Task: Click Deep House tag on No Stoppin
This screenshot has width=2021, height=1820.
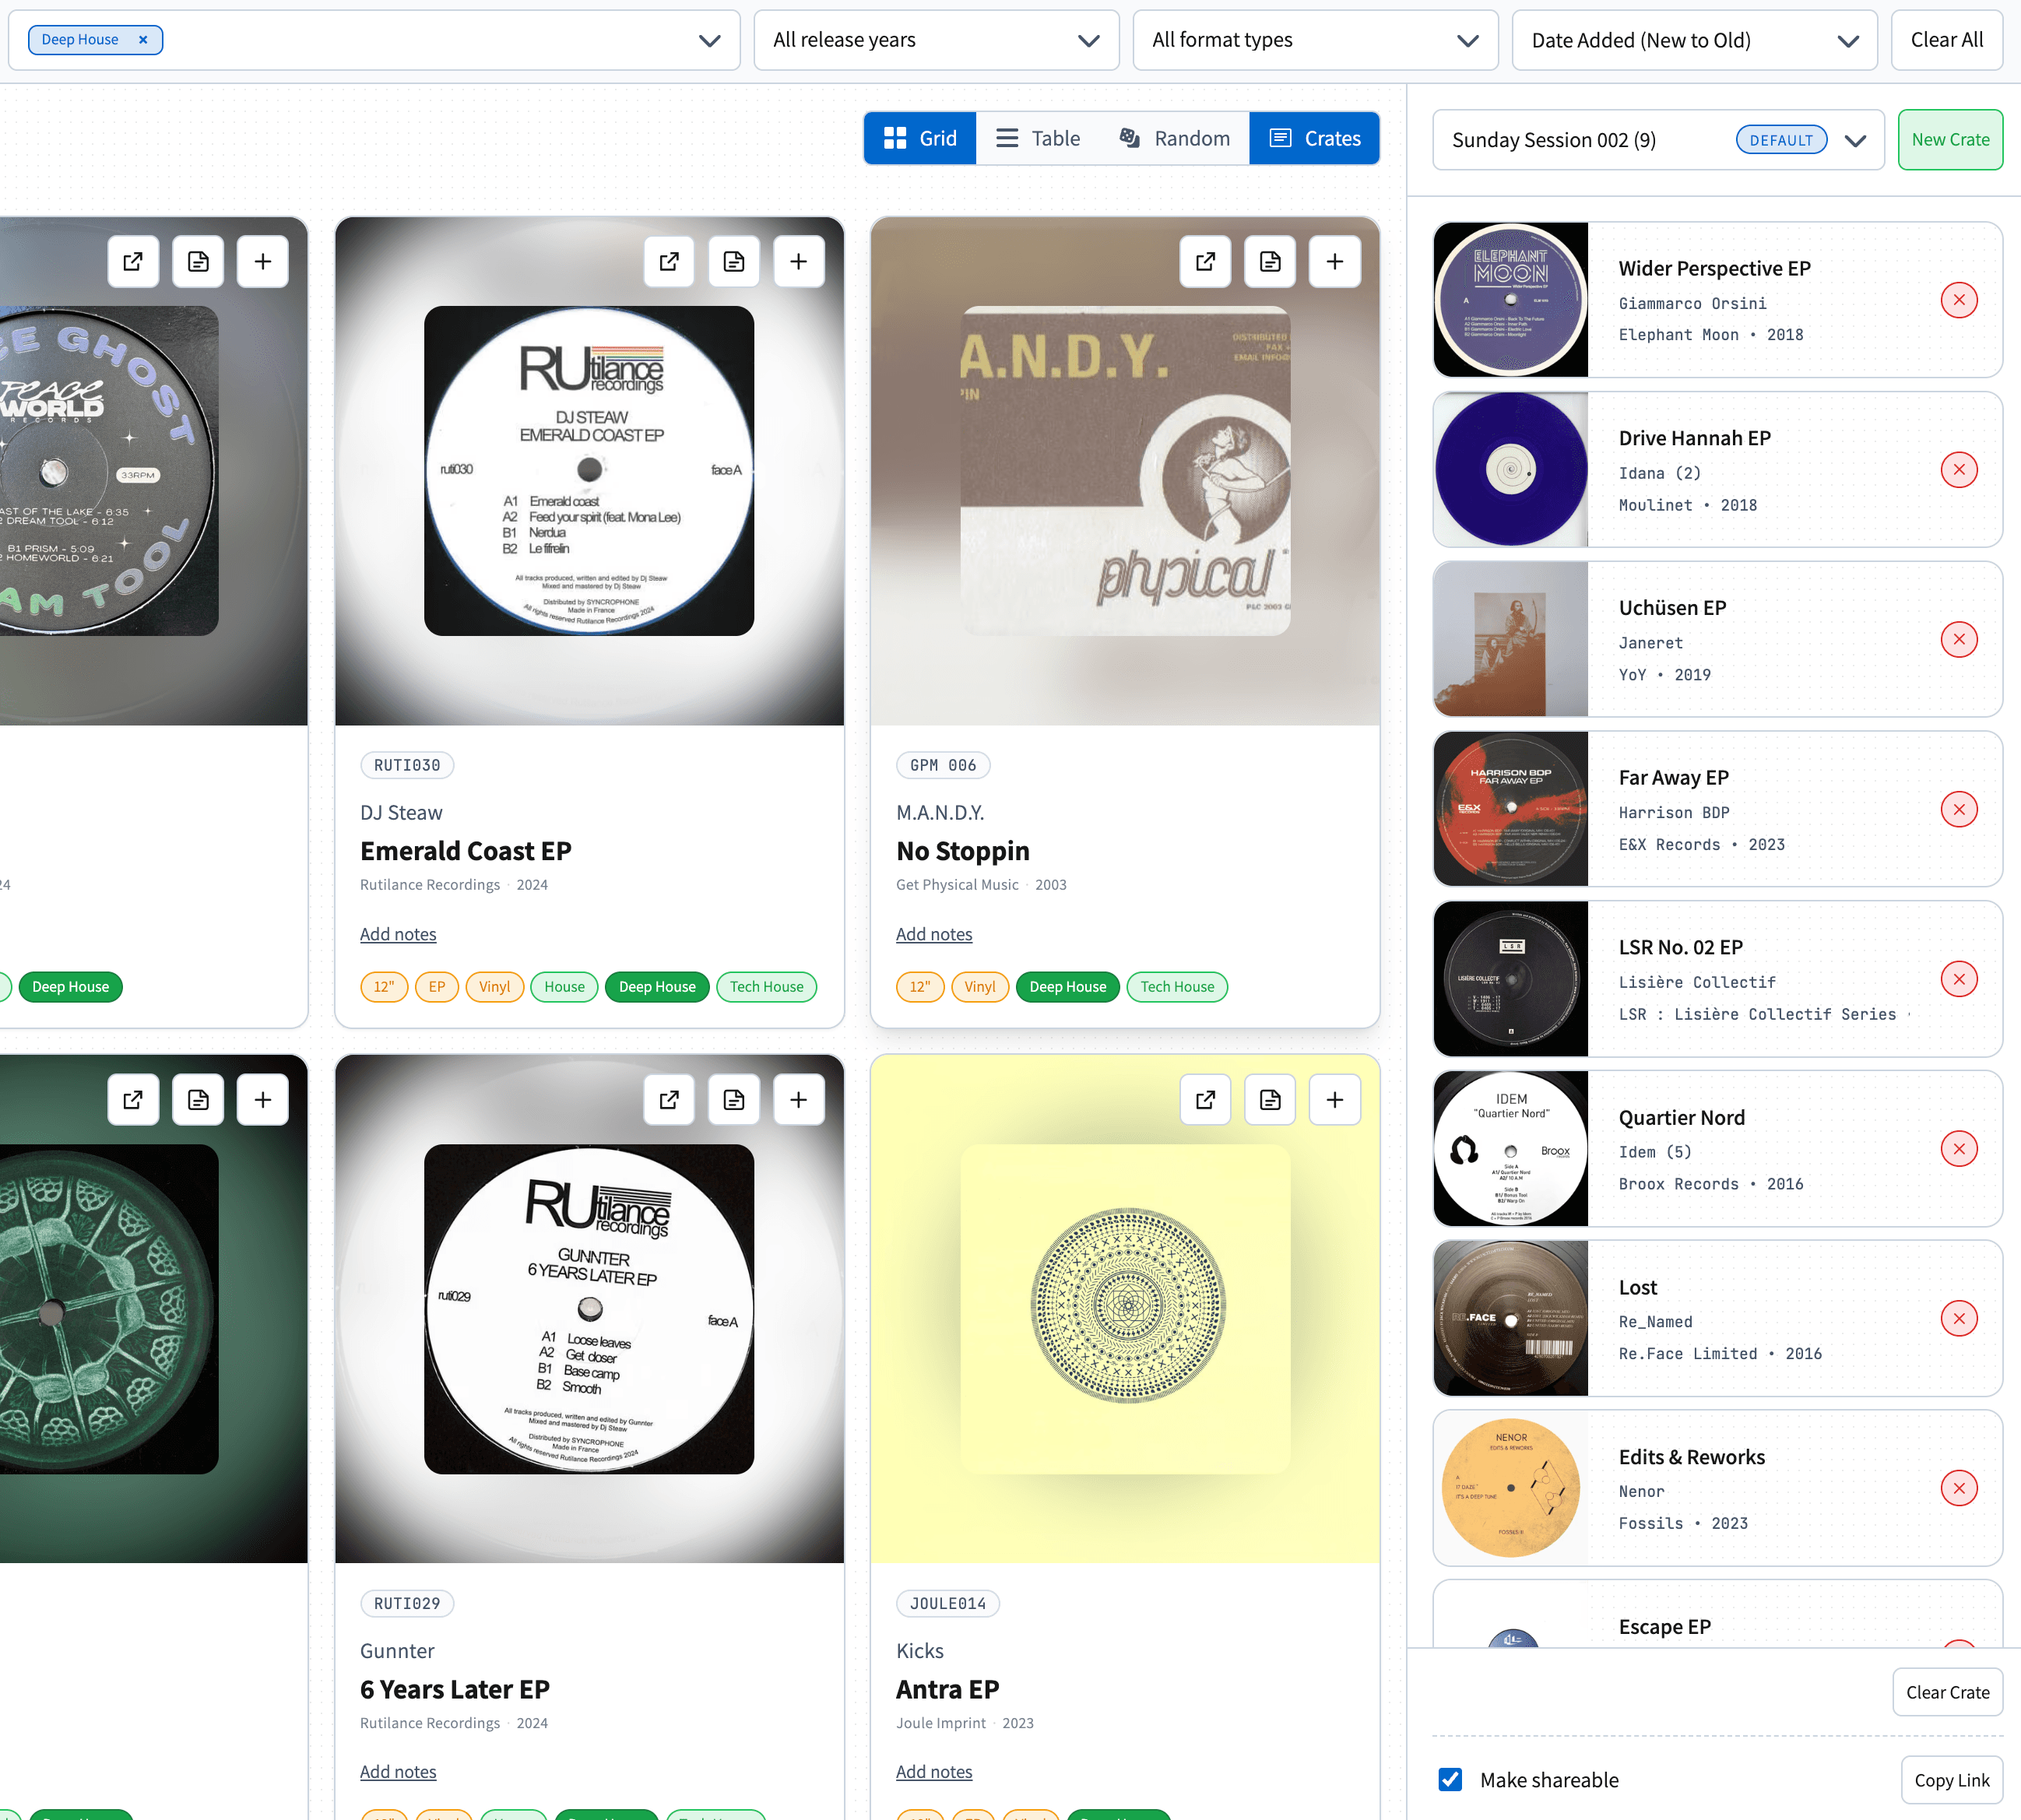Action: click(x=1068, y=987)
